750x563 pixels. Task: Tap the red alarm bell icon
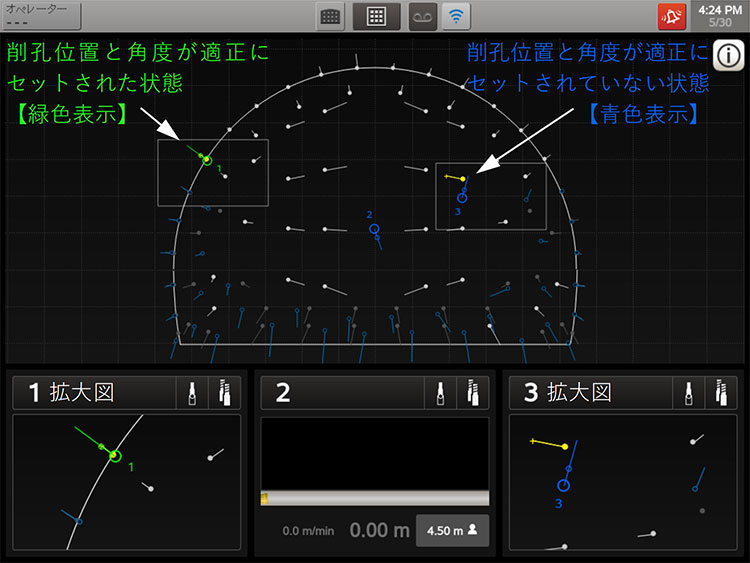[x=672, y=17]
